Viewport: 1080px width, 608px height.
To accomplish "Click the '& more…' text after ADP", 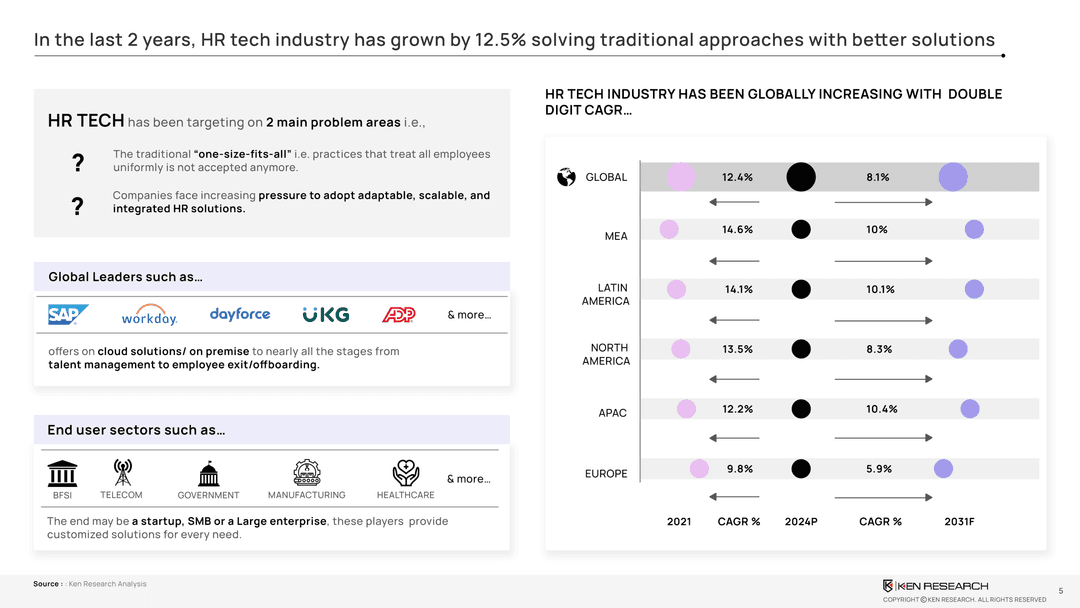I will (469, 315).
